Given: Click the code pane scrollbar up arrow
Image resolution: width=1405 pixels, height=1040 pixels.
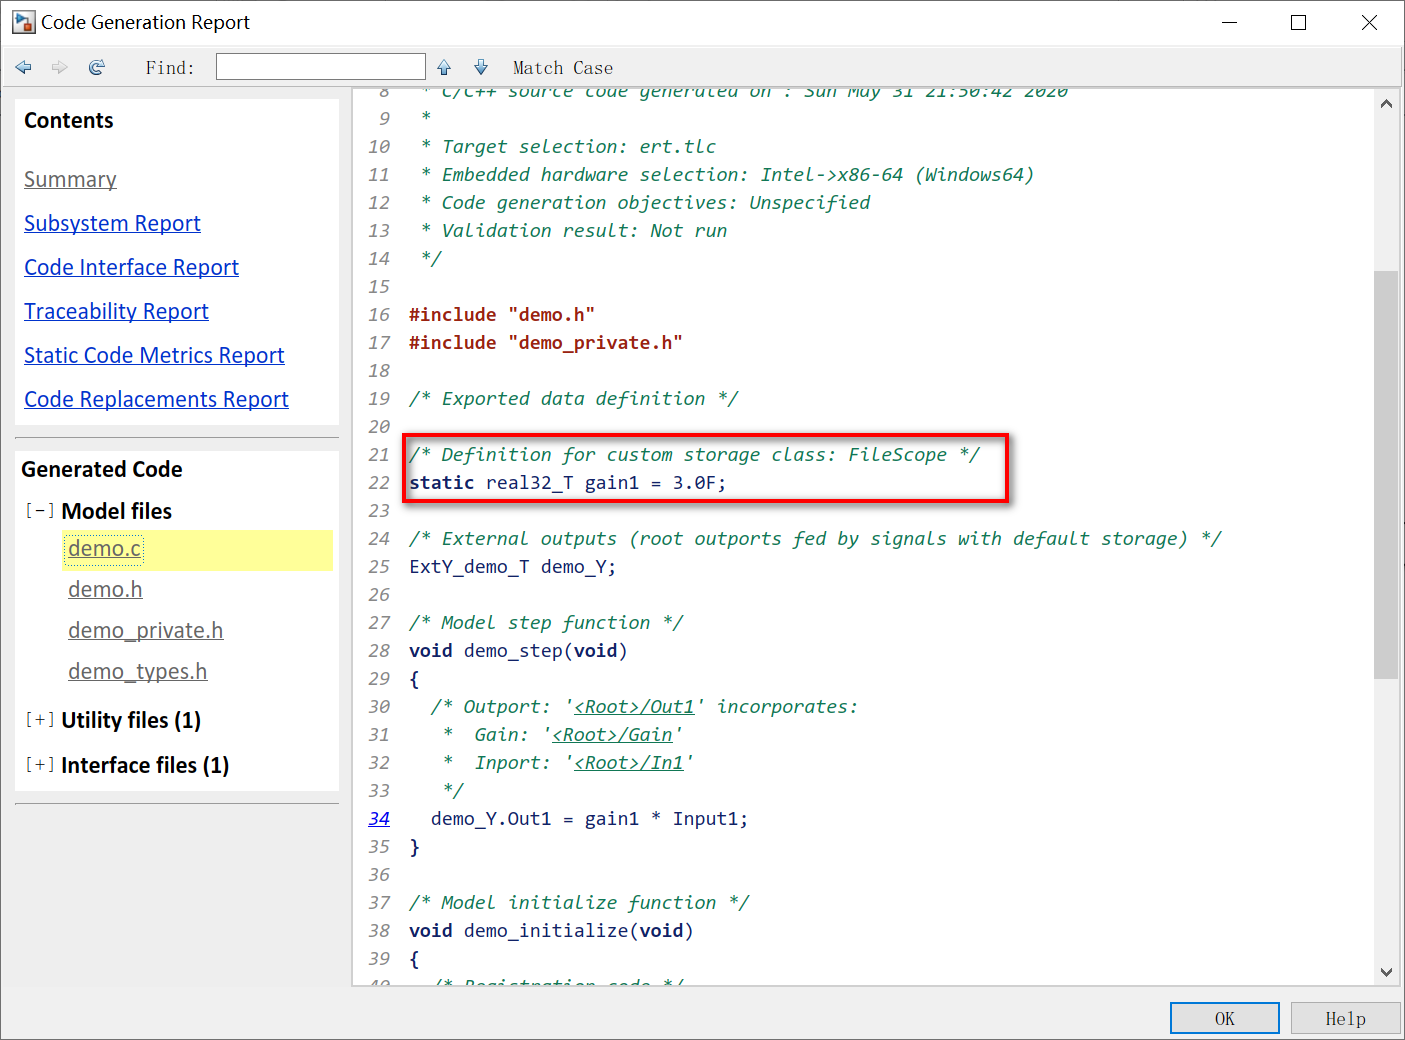Looking at the screenshot, I should tap(1386, 103).
